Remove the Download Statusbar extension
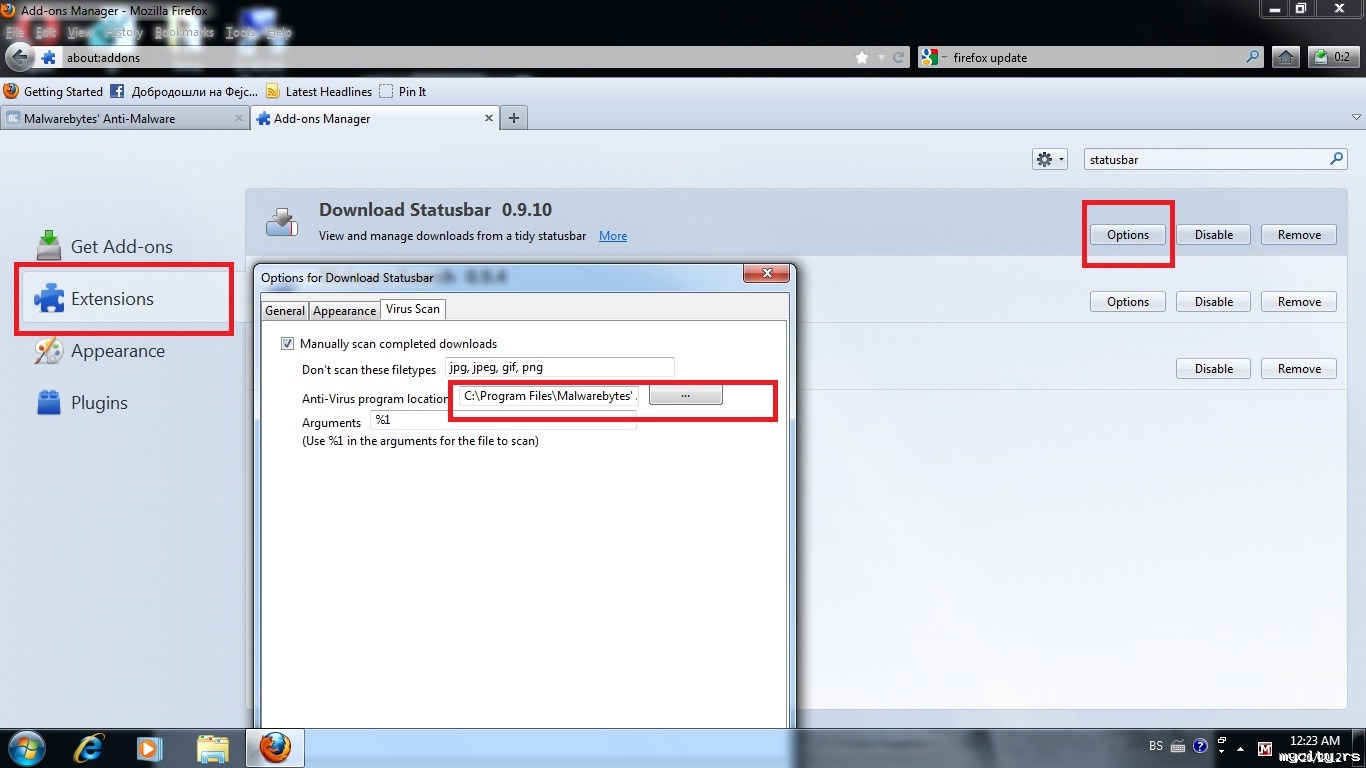This screenshot has width=1366, height=768. point(1299,235)
